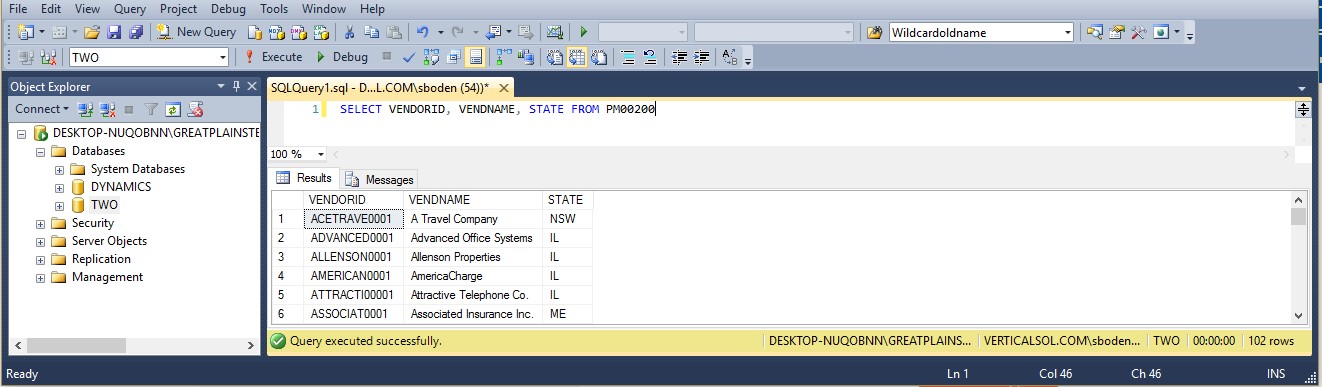Click the green Start debugging arrow
This screenshot has height=387, width=1322.
pyautogui.click(x=584, y=32)
